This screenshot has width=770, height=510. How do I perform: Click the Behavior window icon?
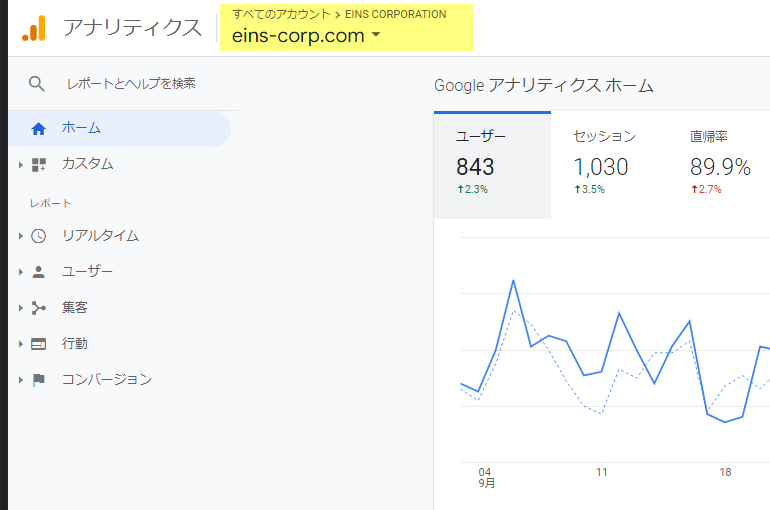click(38, 344)
